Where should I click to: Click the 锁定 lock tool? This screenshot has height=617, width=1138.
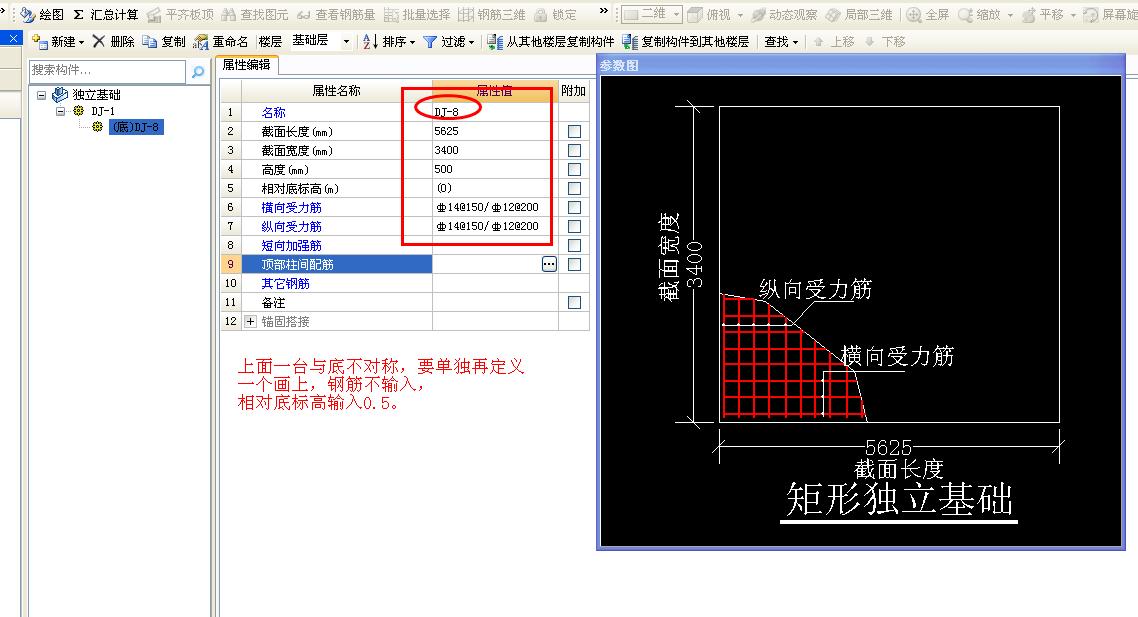555,15
